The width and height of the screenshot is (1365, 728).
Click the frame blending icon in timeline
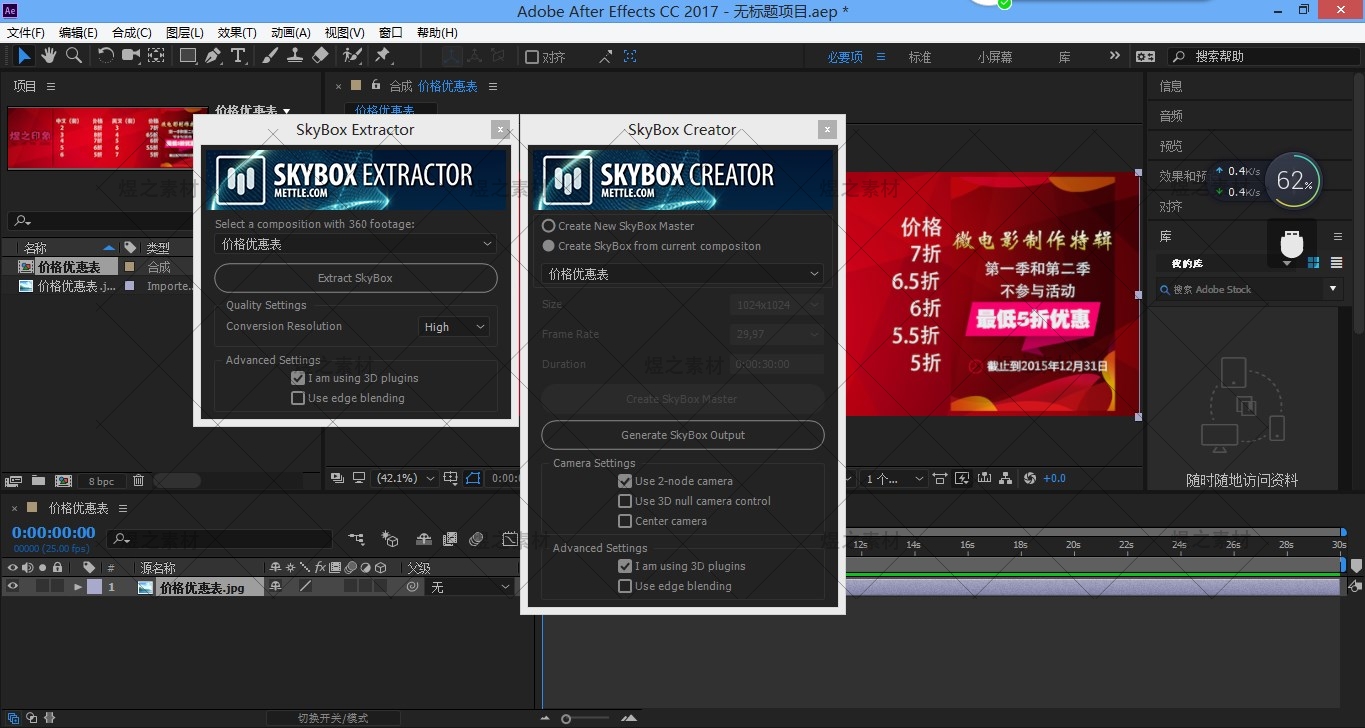[450, 539]
